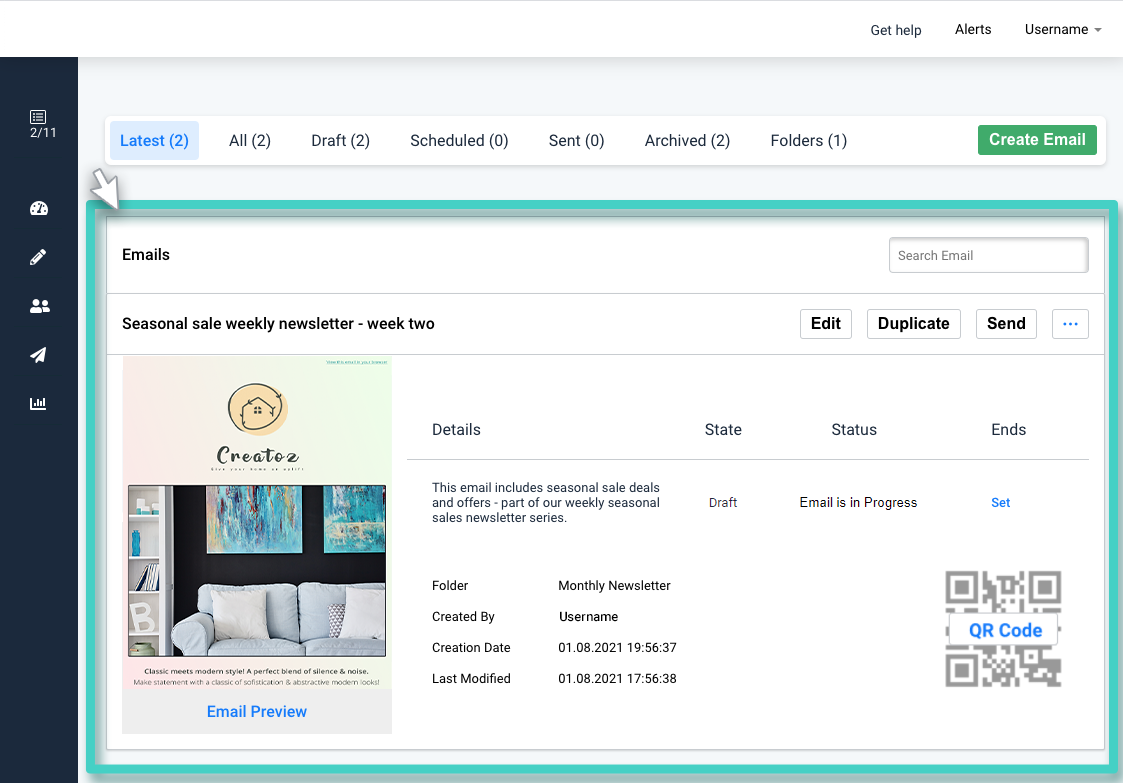This screenshot has height=783, width=1123.
Task: Click the Creatoz email preview thumbnail
Action: pyautogui.click(x=257, y=523)
